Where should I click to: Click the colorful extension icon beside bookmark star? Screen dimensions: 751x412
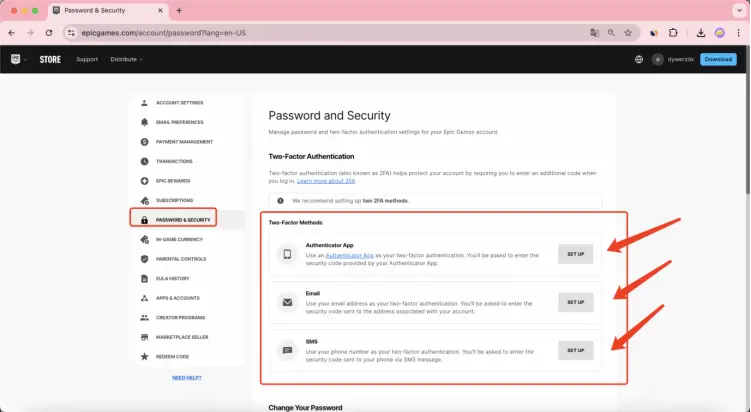click(653, 33)
